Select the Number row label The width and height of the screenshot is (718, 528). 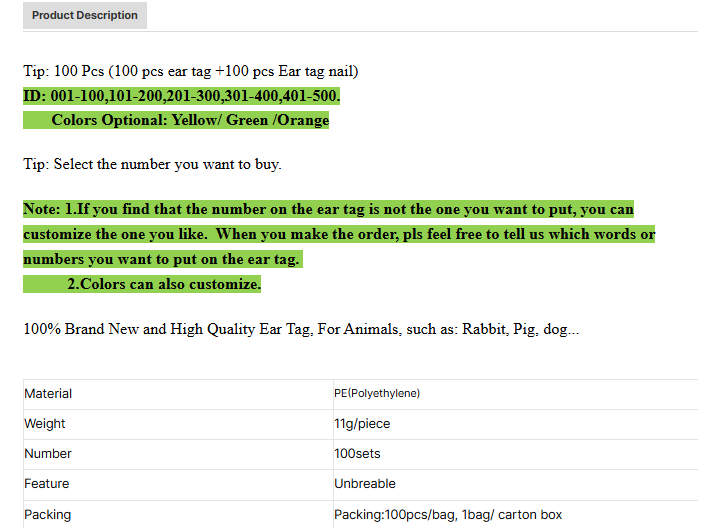48,454
